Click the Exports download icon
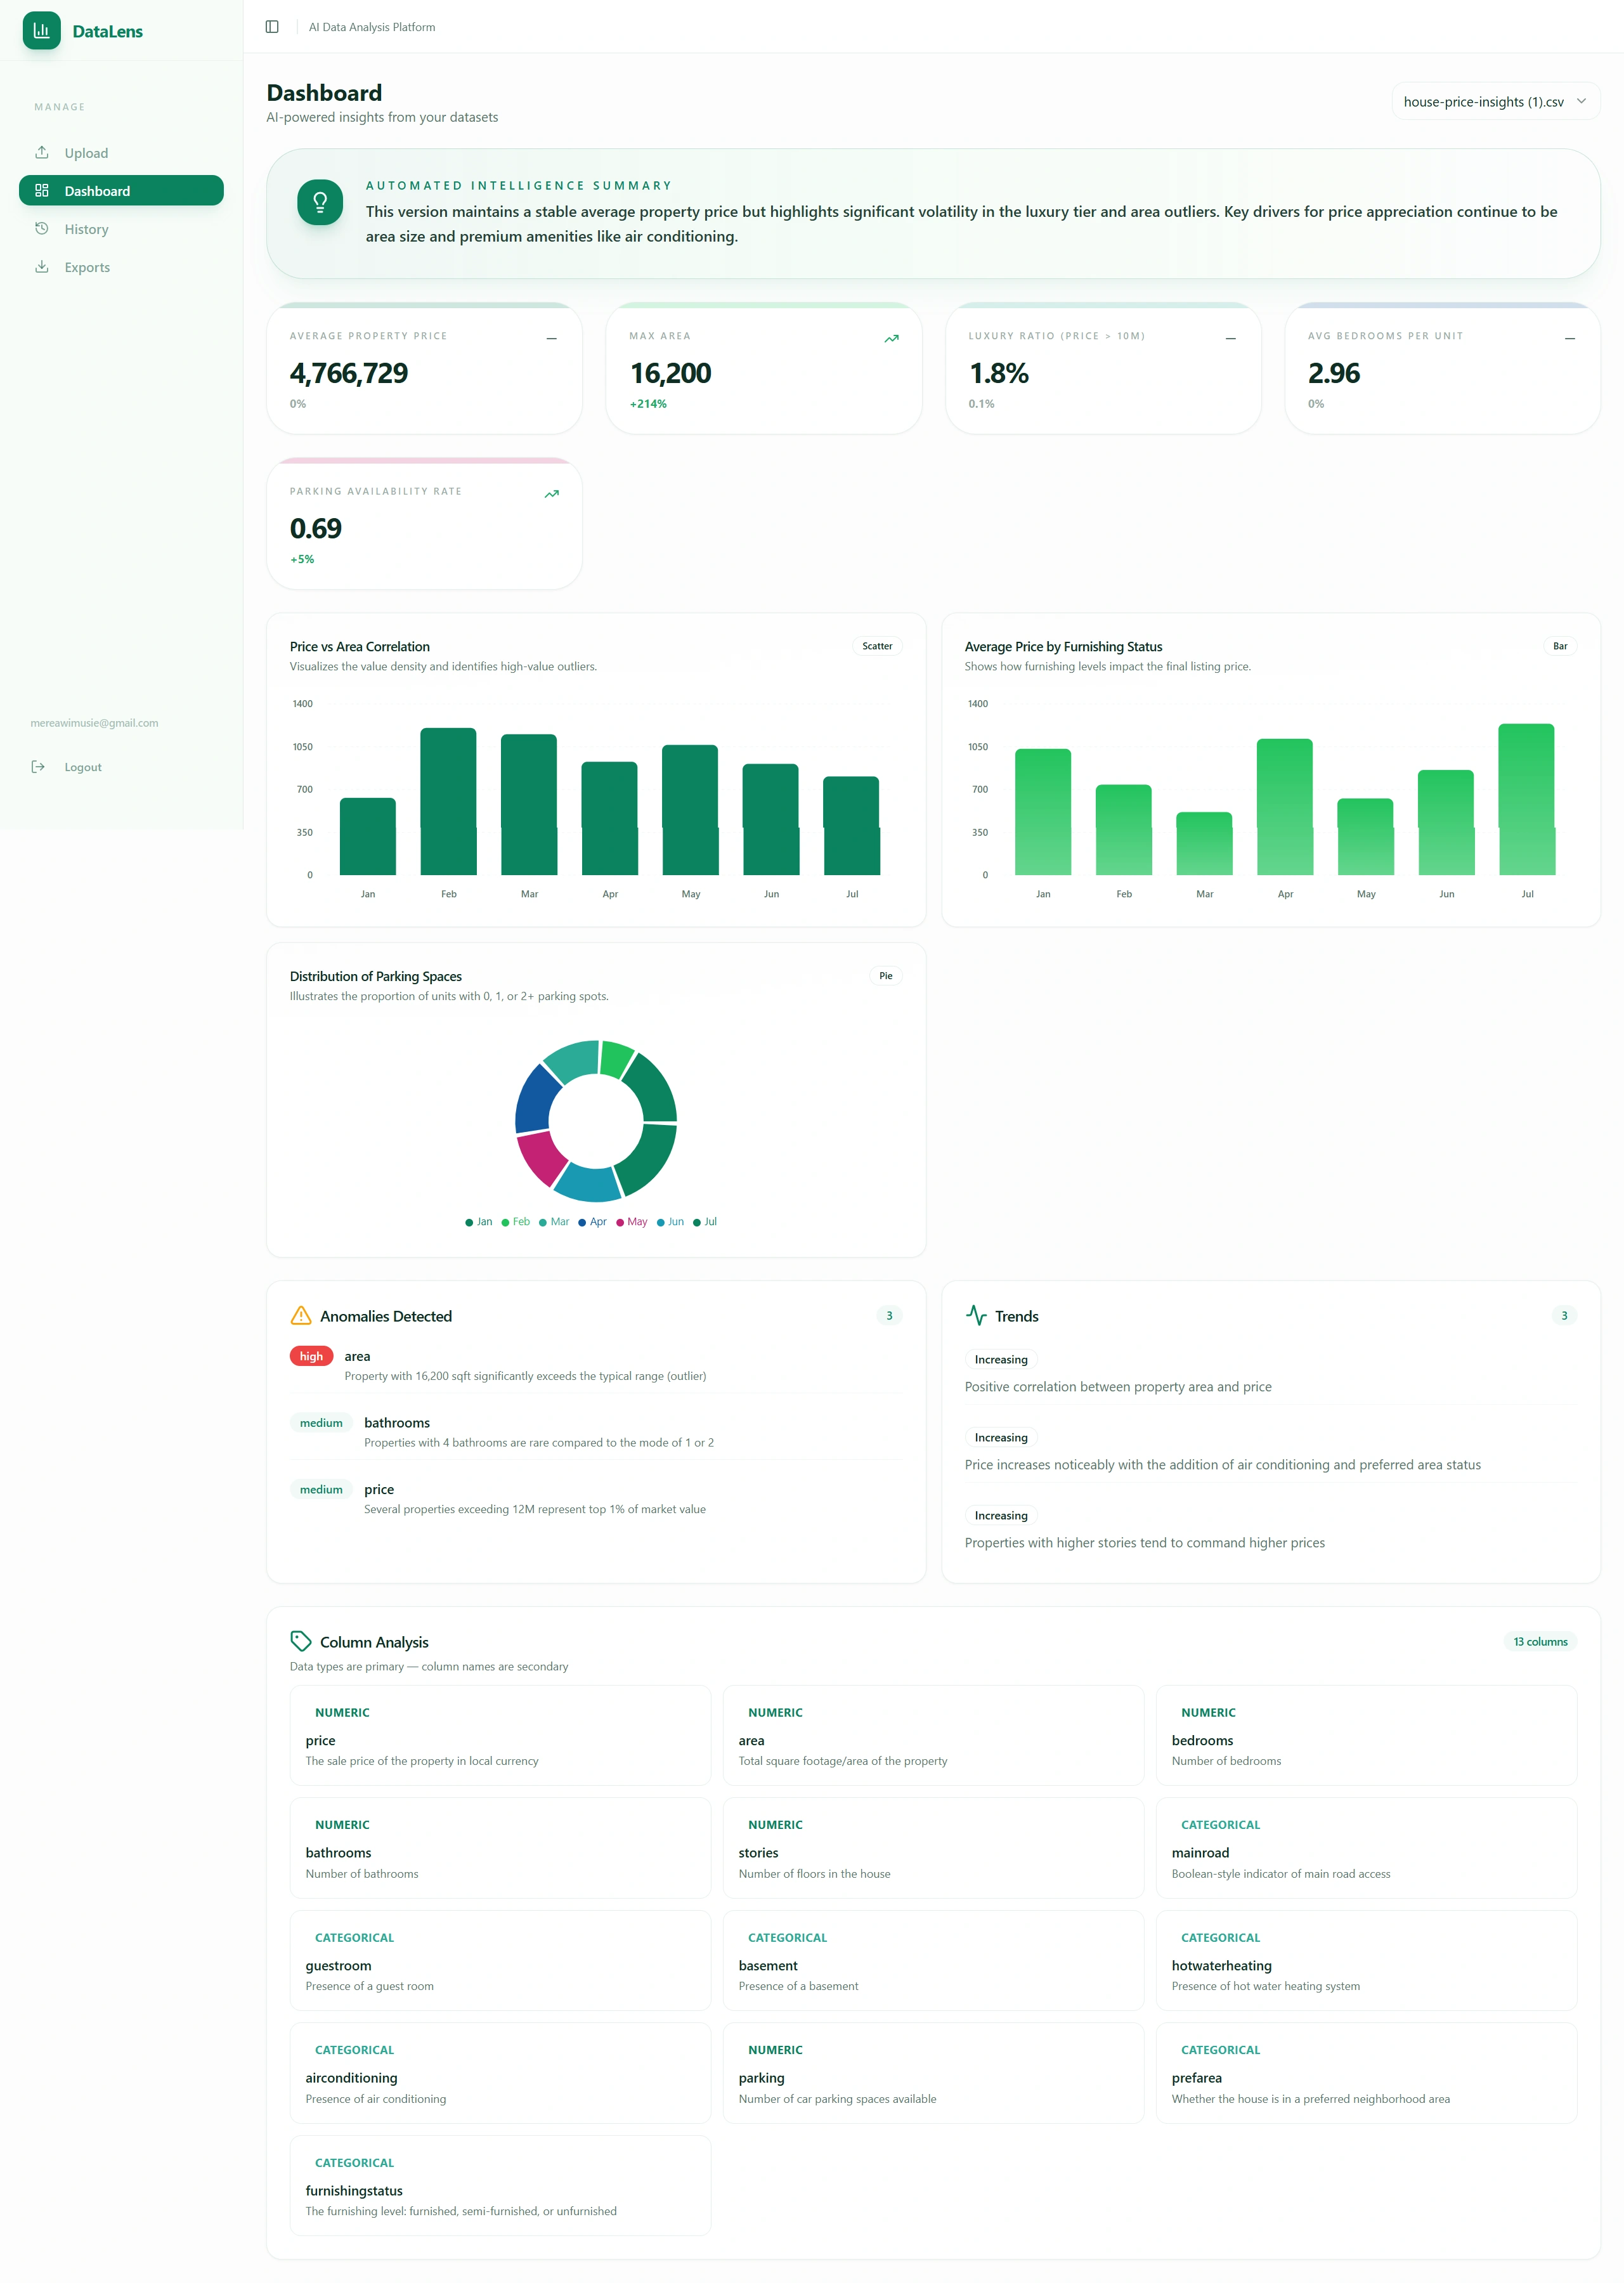1624x2283 pixels. [x=42, y=267]
